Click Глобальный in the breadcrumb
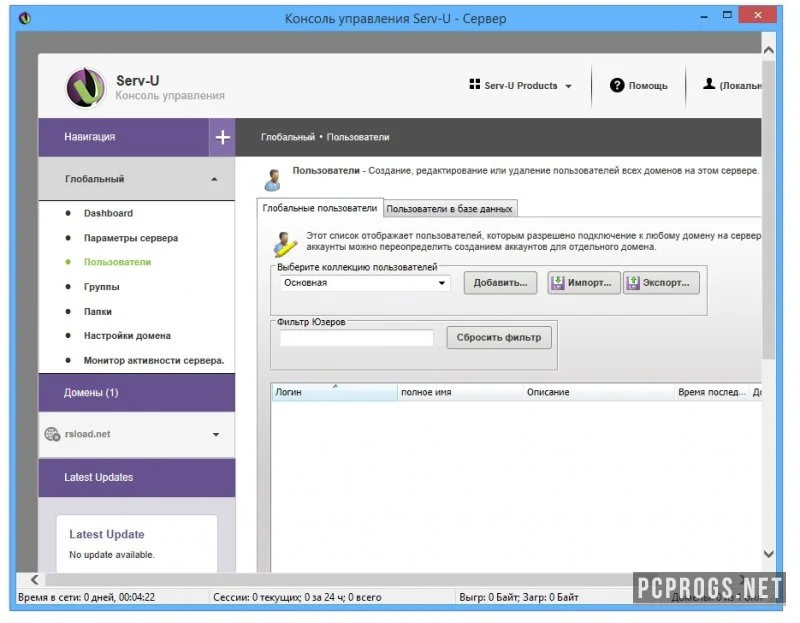 tap(288, 137)
